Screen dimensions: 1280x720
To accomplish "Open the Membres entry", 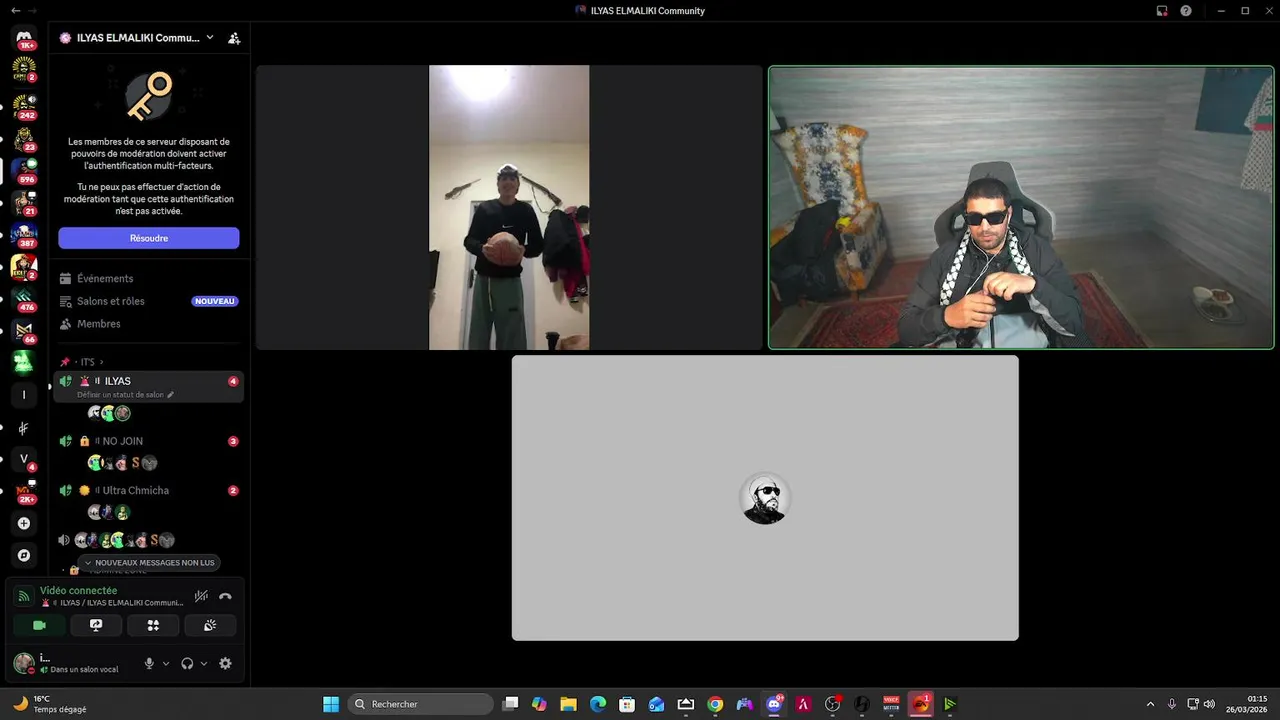I will coord(149,324).
